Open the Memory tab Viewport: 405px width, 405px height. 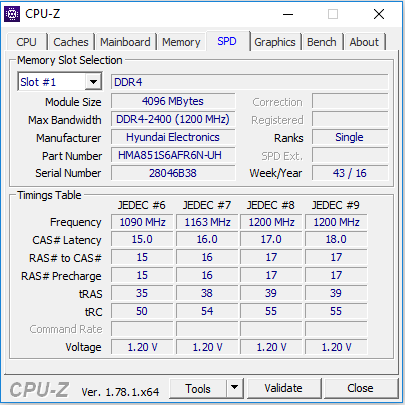181,42
